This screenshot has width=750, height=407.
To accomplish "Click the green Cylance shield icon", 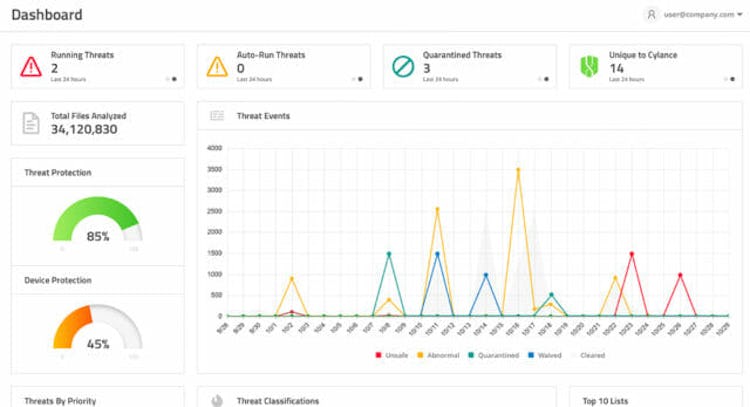I will click(589, 66).
